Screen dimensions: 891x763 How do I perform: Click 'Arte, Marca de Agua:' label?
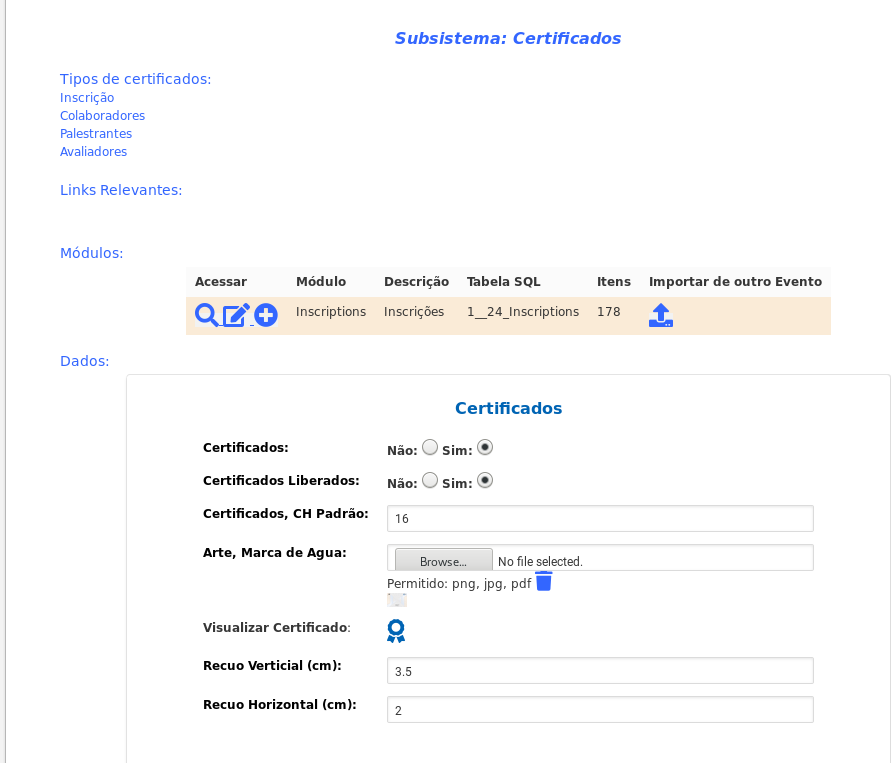[274, 553]
